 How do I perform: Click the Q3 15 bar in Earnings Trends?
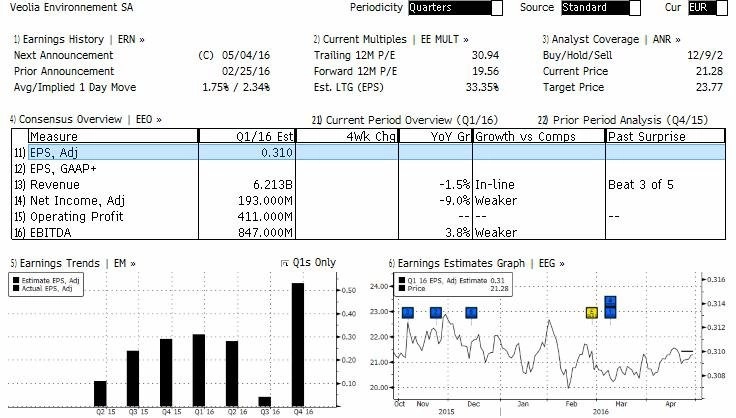point(133,379)
